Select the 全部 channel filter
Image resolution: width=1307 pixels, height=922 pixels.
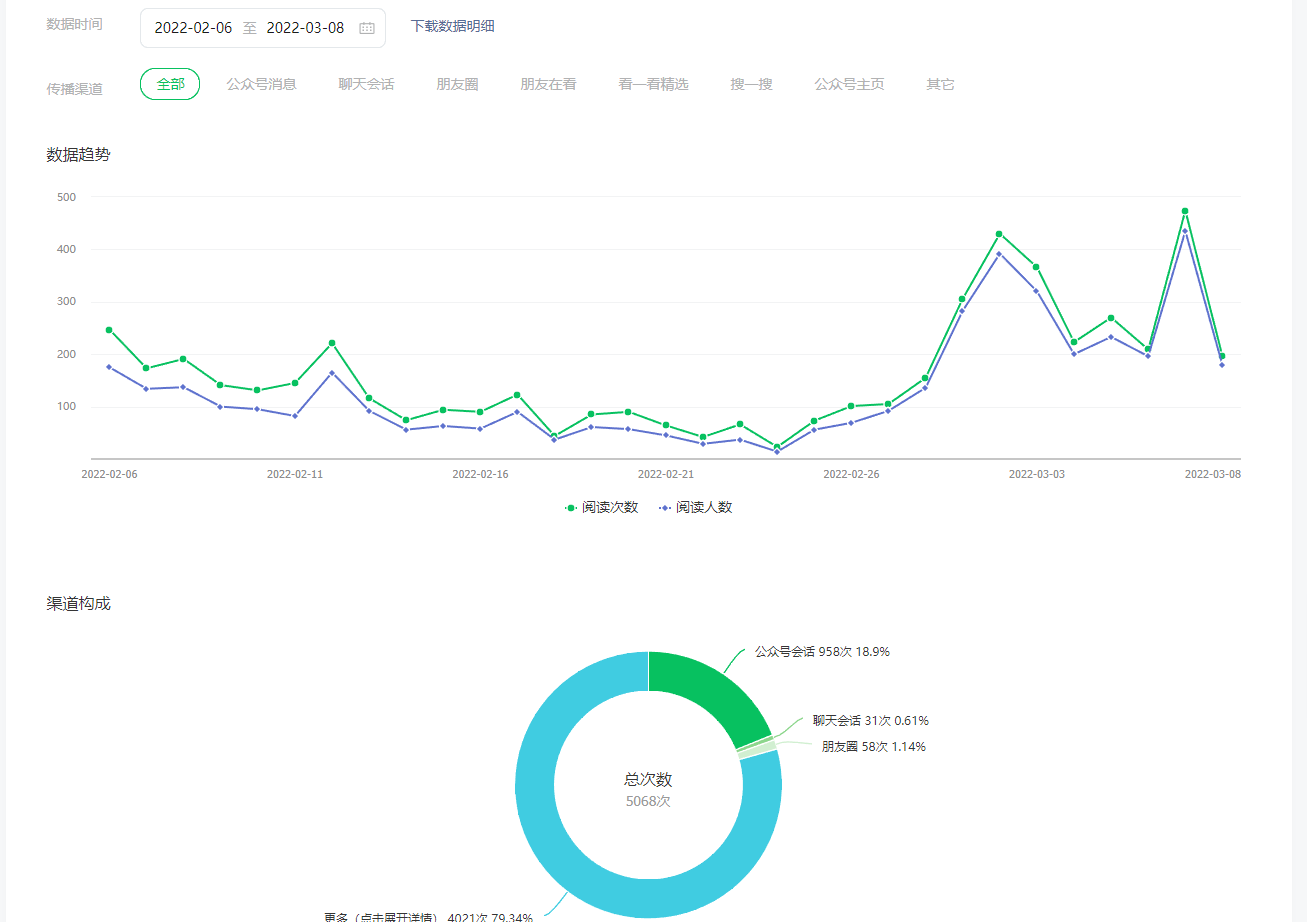pyautogui.click(x=170, y=84)
